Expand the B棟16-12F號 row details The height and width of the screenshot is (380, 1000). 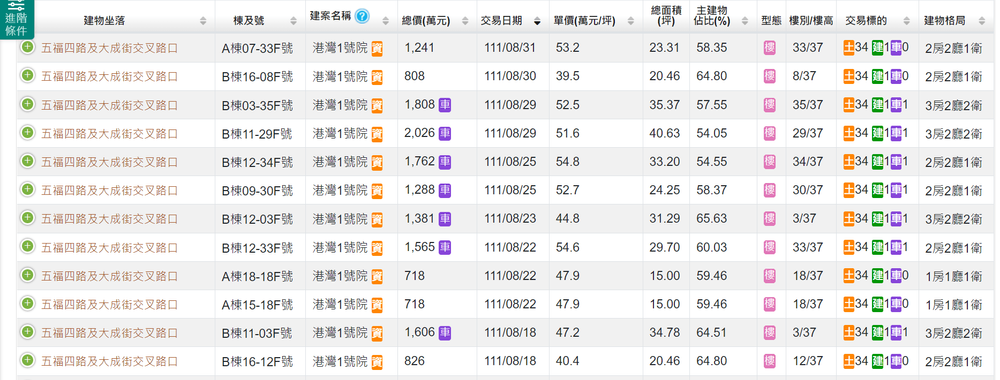pos(27,360)
